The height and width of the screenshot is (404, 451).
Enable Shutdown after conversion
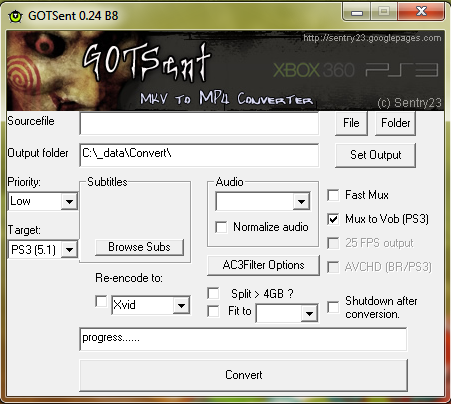333,307
